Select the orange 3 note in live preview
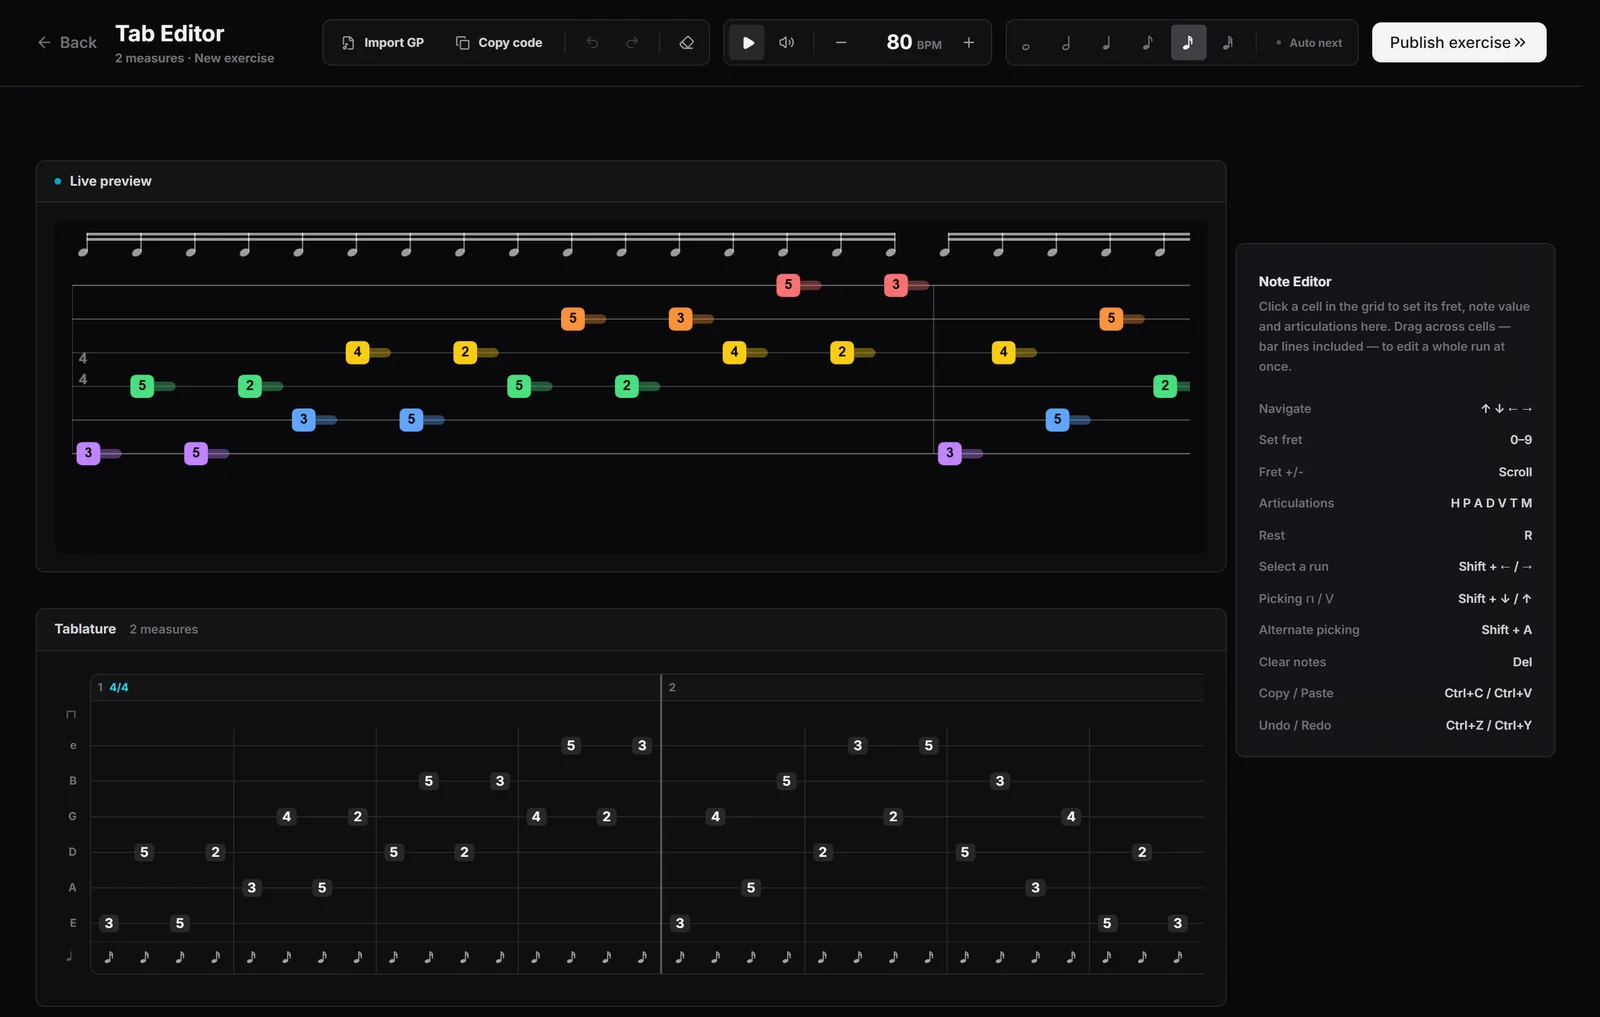 point(680,318)
